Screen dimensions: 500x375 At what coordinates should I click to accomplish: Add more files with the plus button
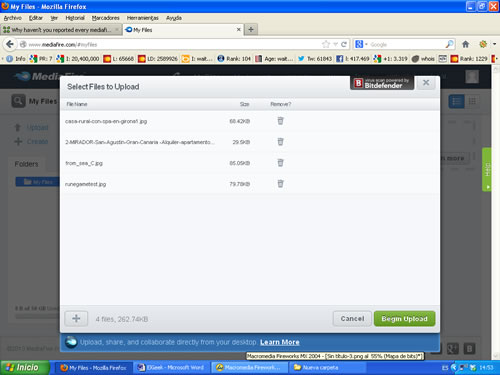76,318
